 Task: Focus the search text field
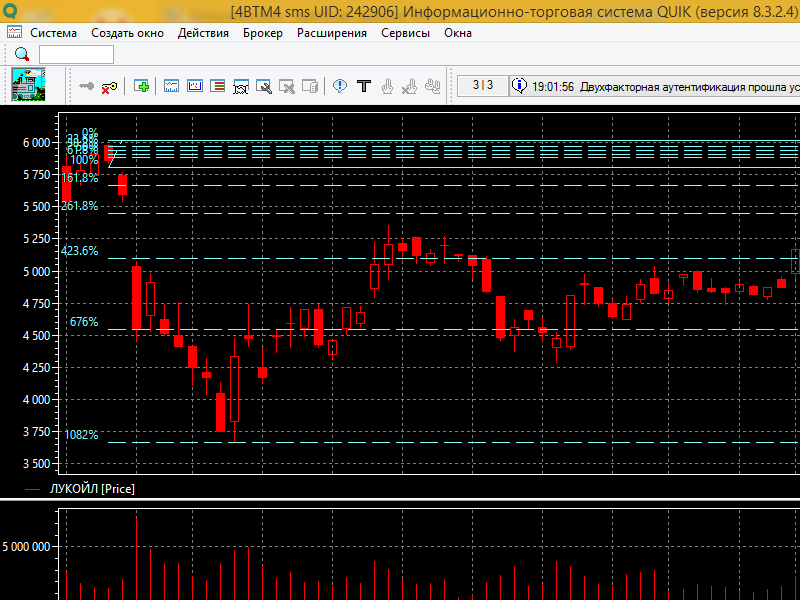[77, 54]
